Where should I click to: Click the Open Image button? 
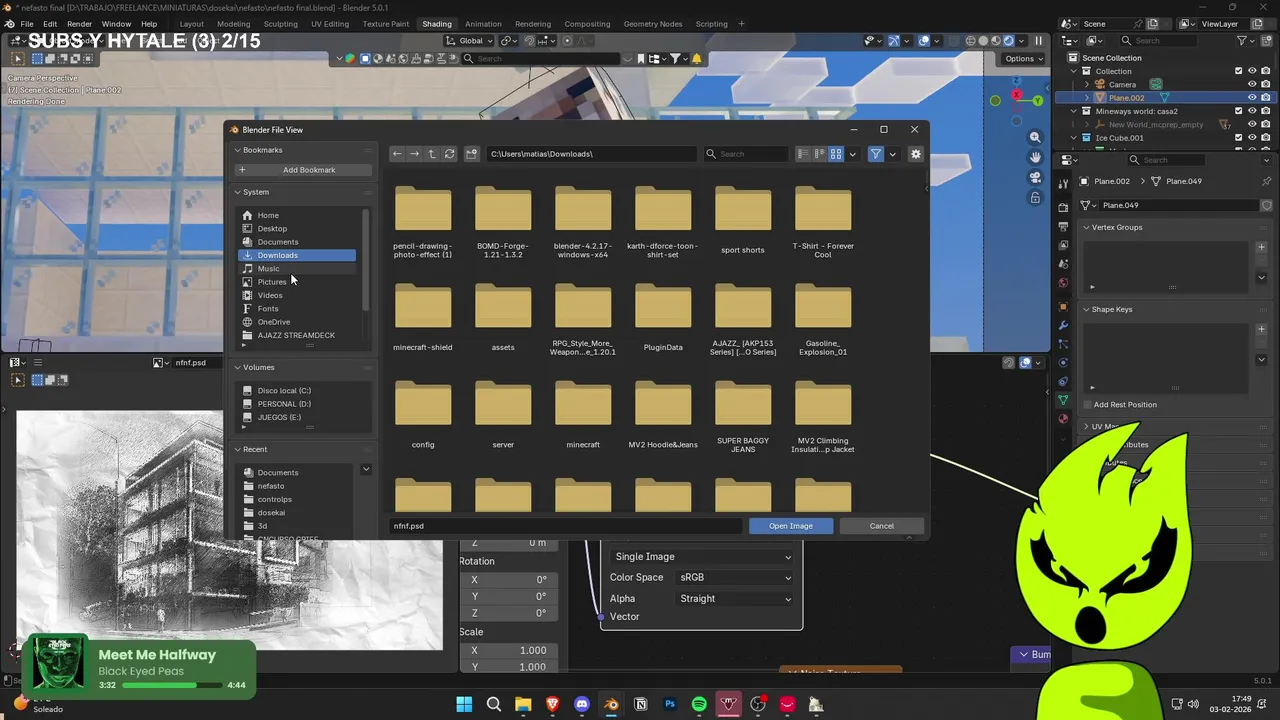[x=791, y=526]
